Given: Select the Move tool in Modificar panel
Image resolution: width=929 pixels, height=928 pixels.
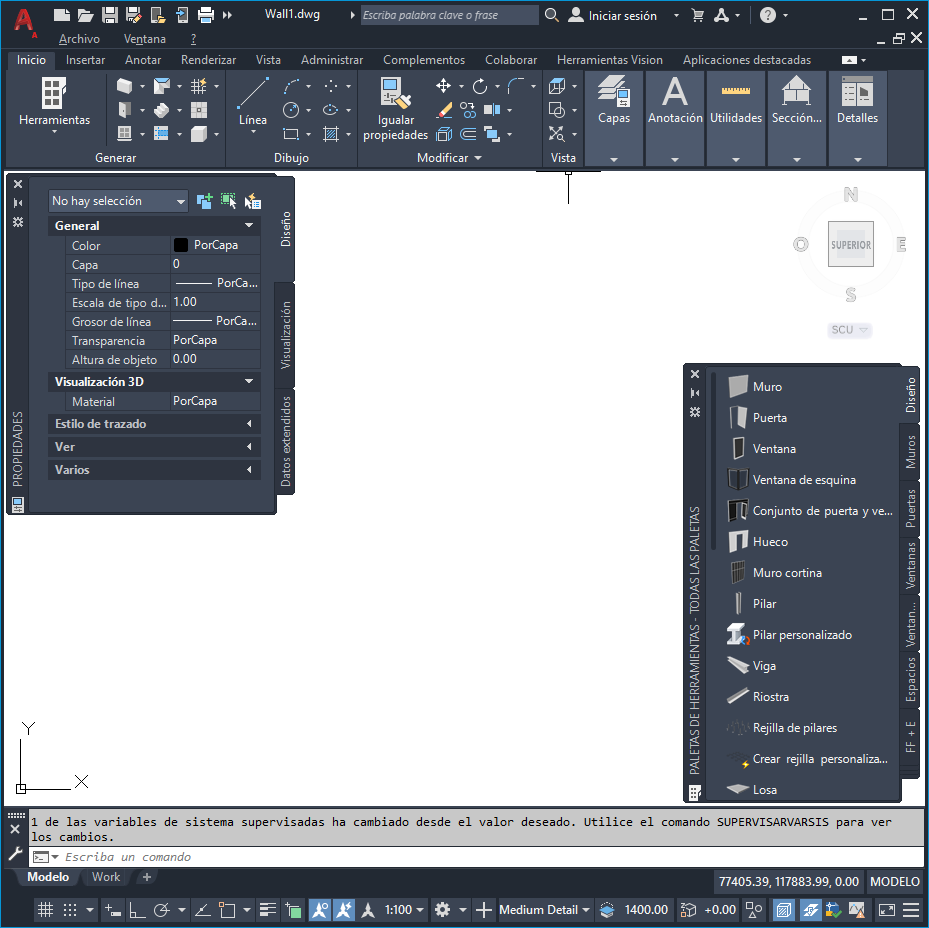Looking at the screenshot, I should (443, 86).
